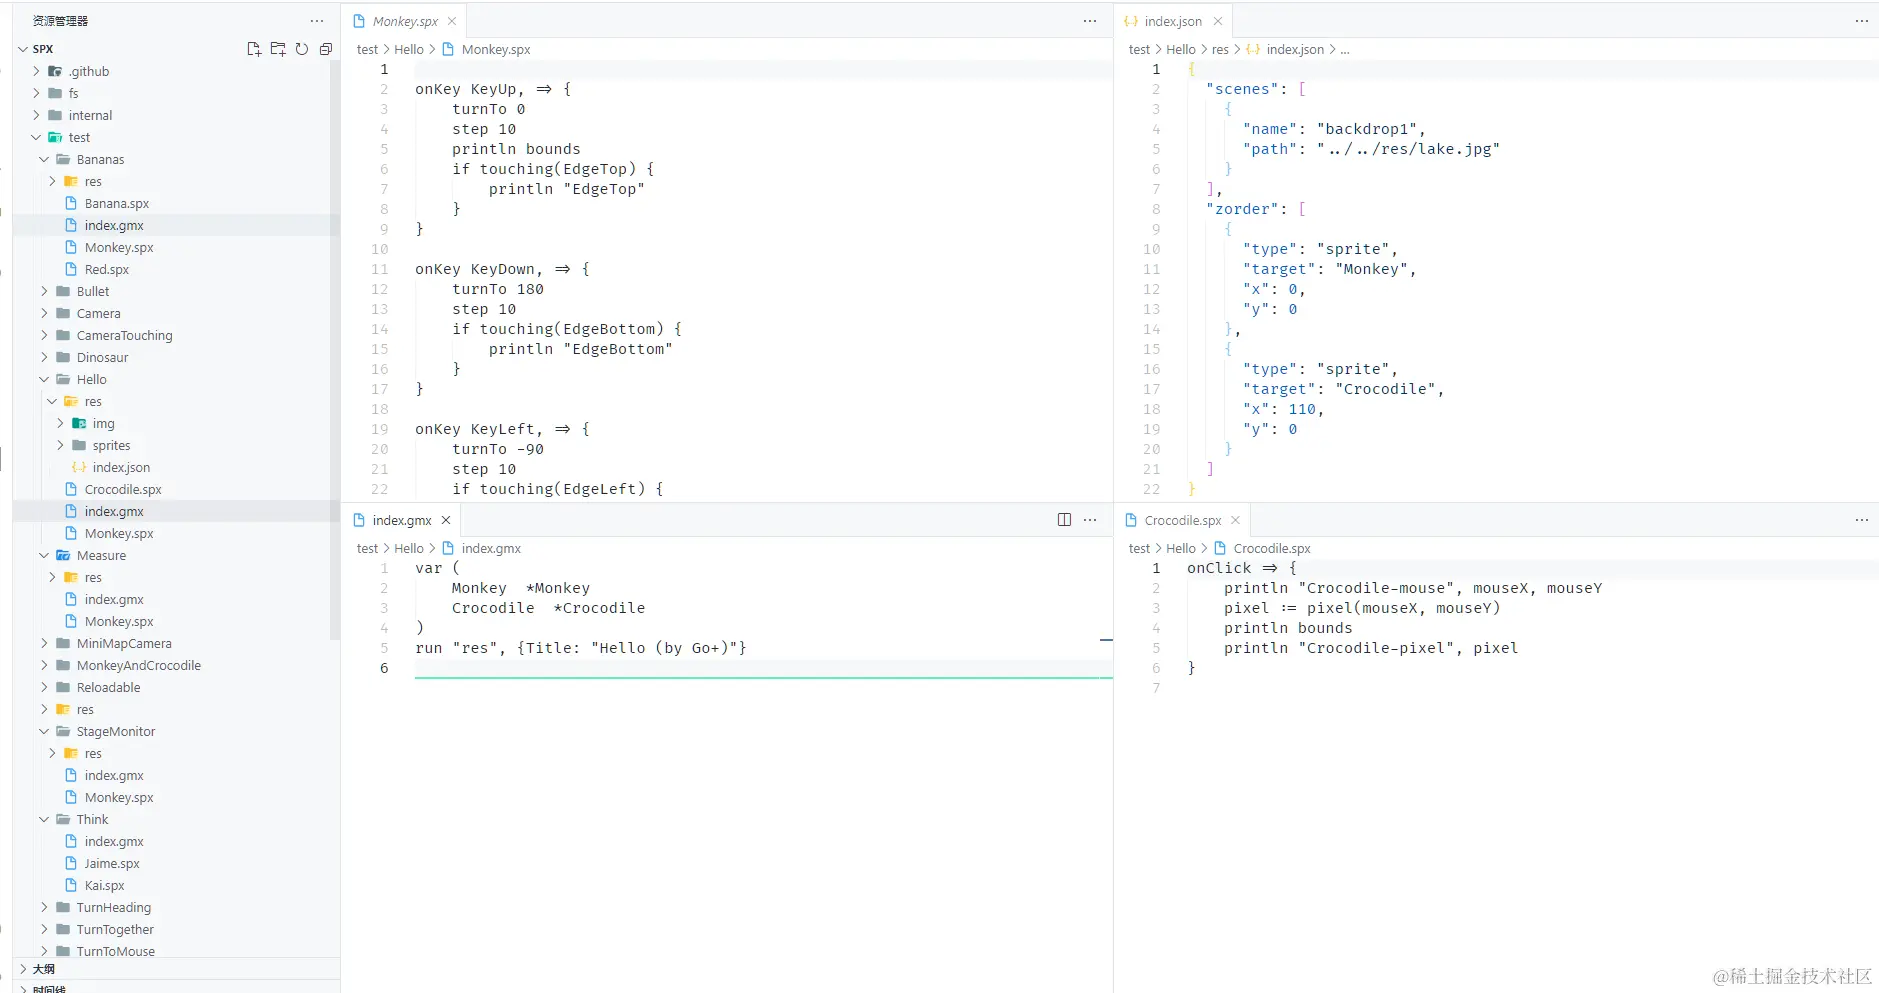Click the "zorder" key in index.json
The image size is (1879, 993).
pyautogui.click(x=1243, y=209)
